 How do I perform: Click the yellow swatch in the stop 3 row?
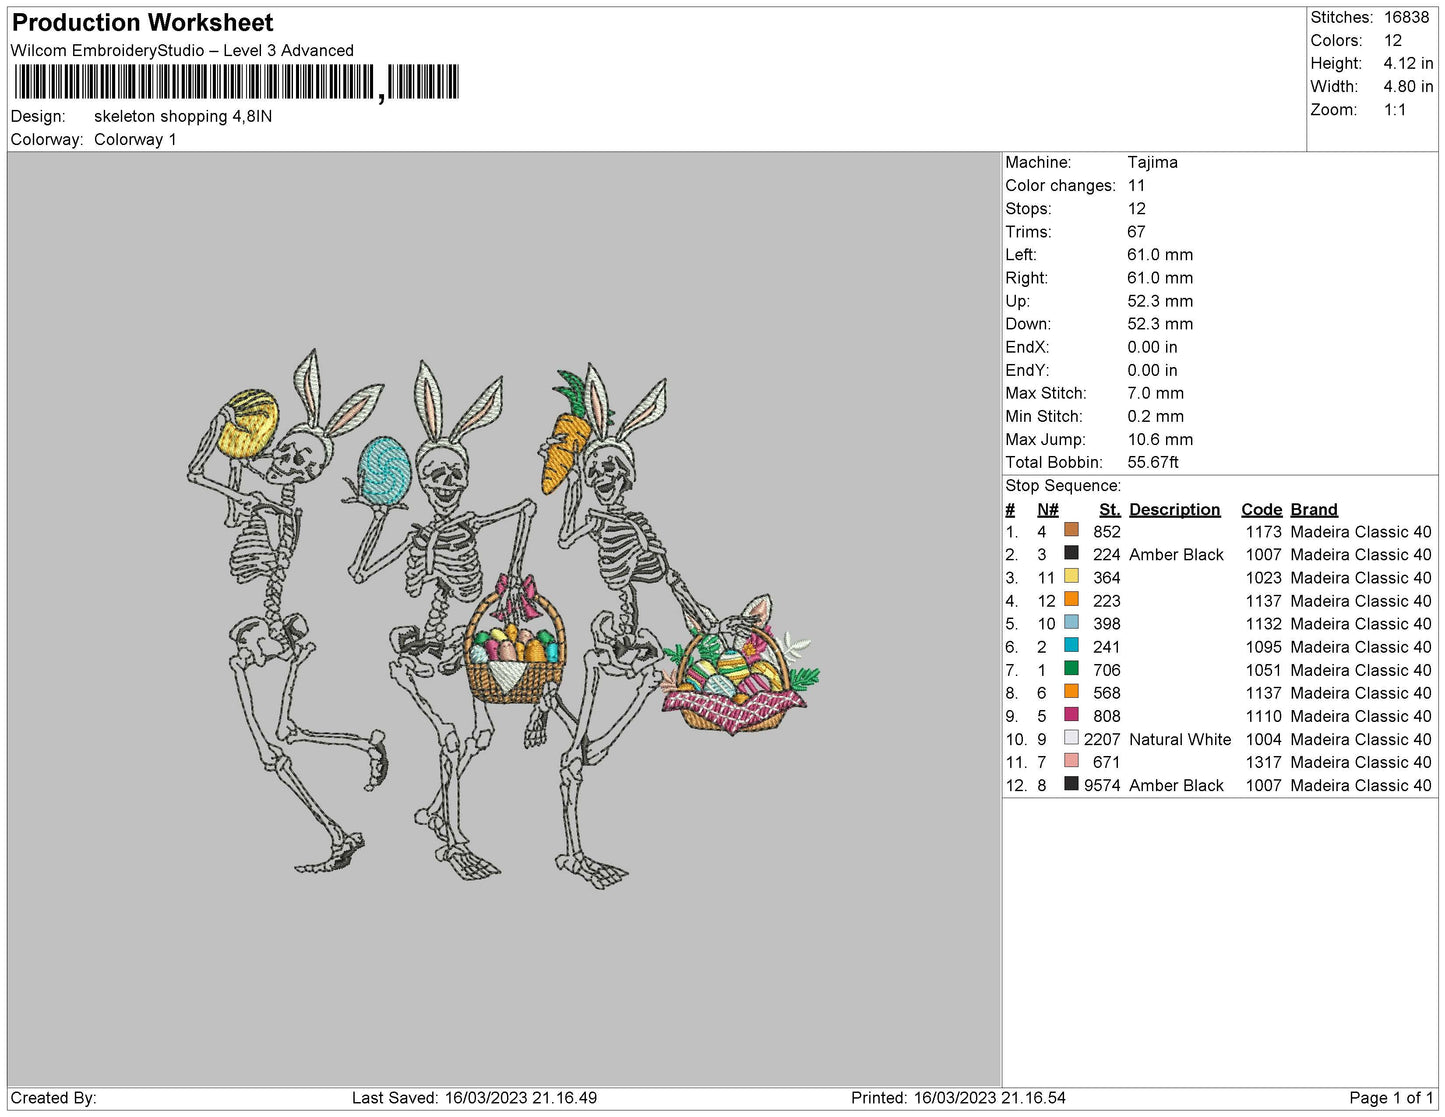[x=1072, y=576]
